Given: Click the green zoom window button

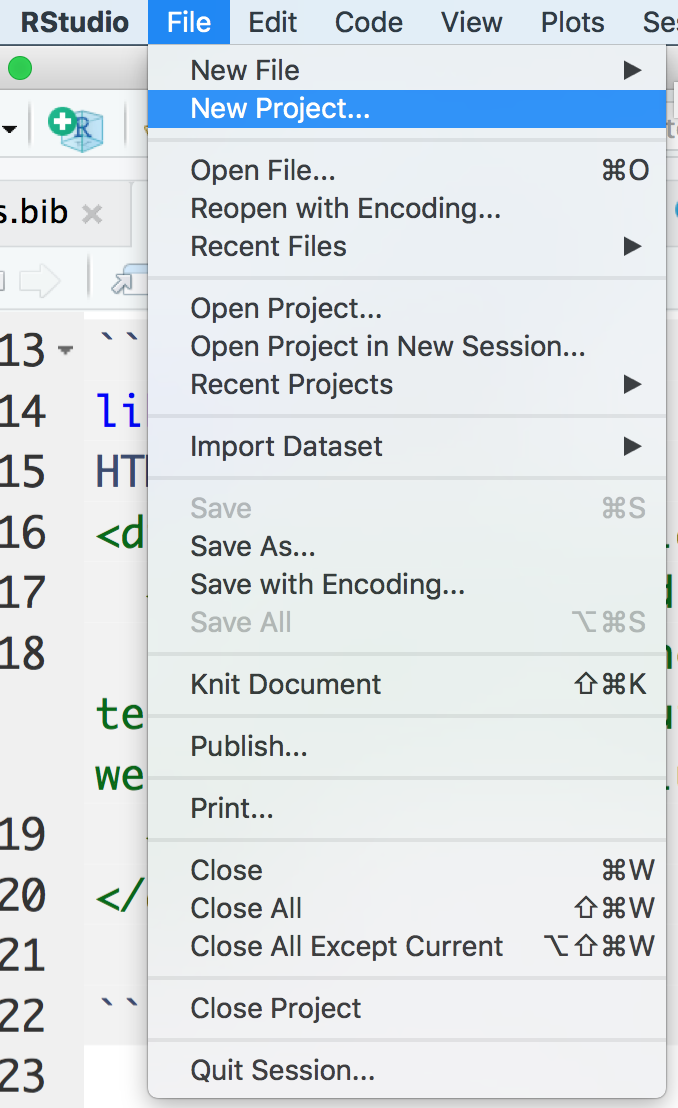Looking at the screenshot, I should pyautogui.click(x=20, y=68).
